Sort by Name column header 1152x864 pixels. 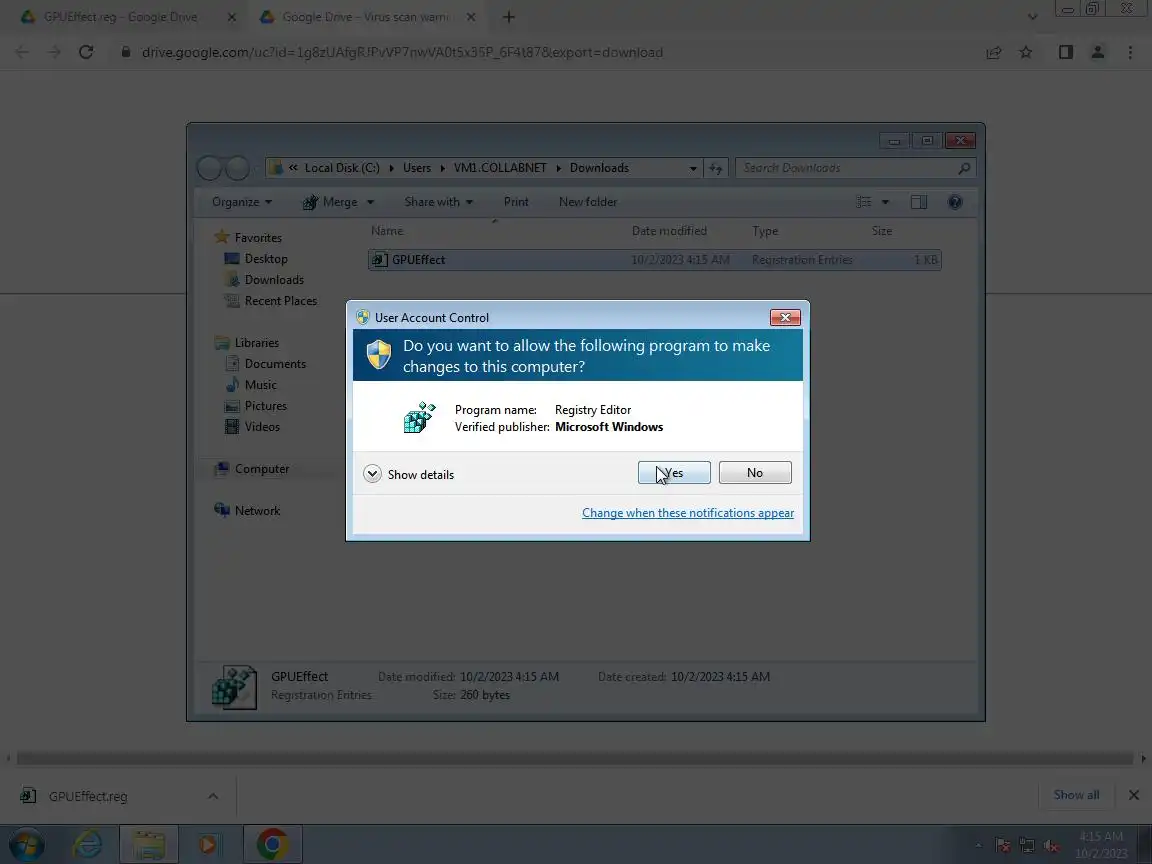tap(387, 231)
